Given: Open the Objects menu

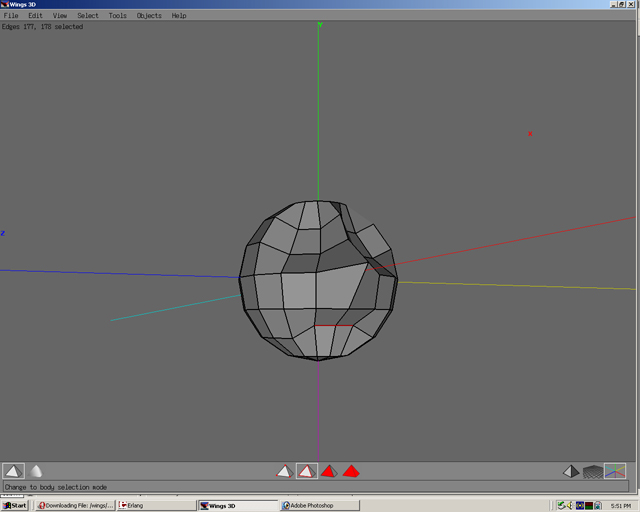Looking at the screenshot, I should click(149, 16).
